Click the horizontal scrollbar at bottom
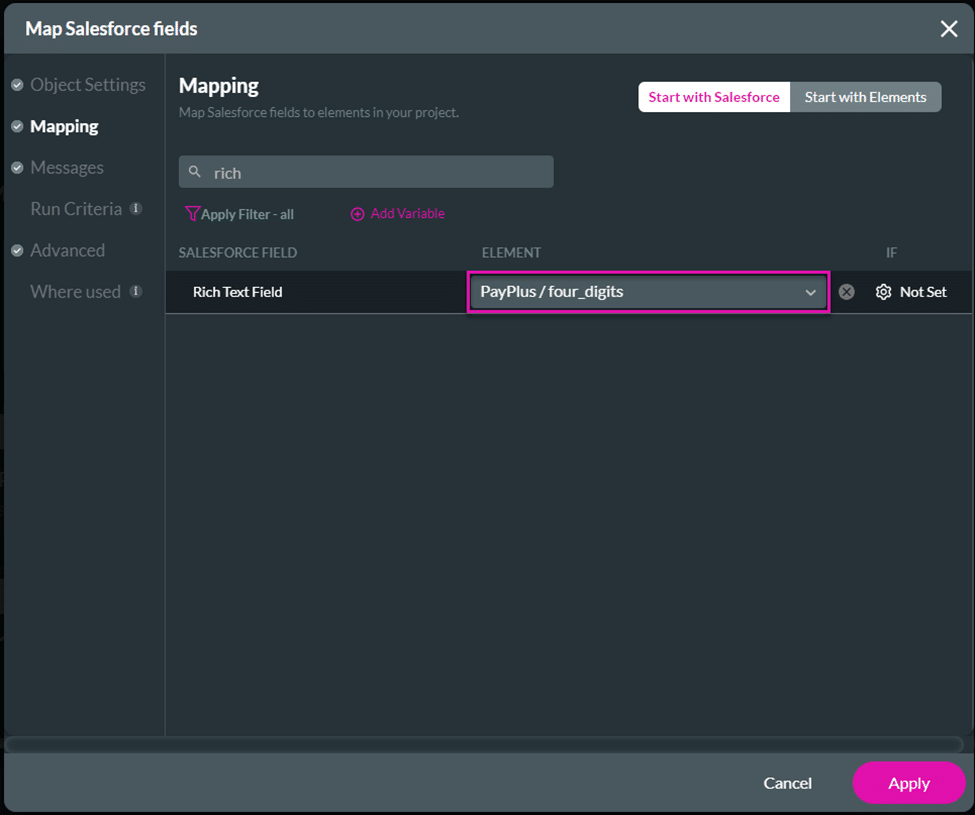The image size is (975, 815). click(x=484, y=744)
